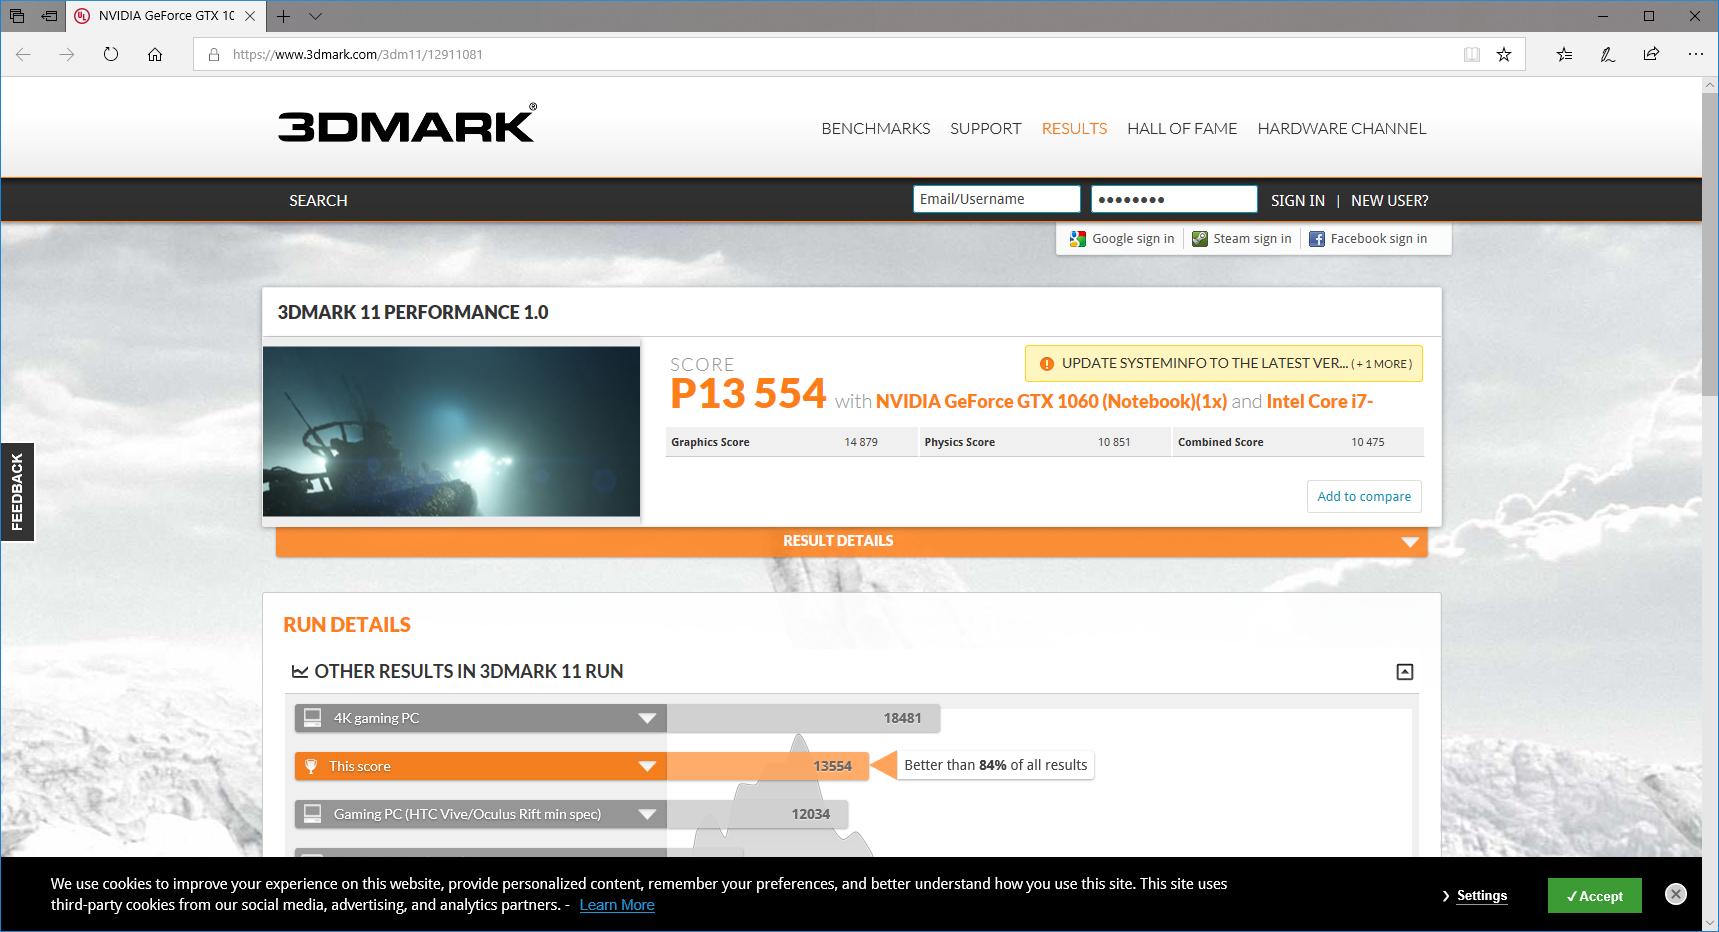Screen dimensions: 1719x932
Task: Click the Add to compare button
Action: point(1364,497)
